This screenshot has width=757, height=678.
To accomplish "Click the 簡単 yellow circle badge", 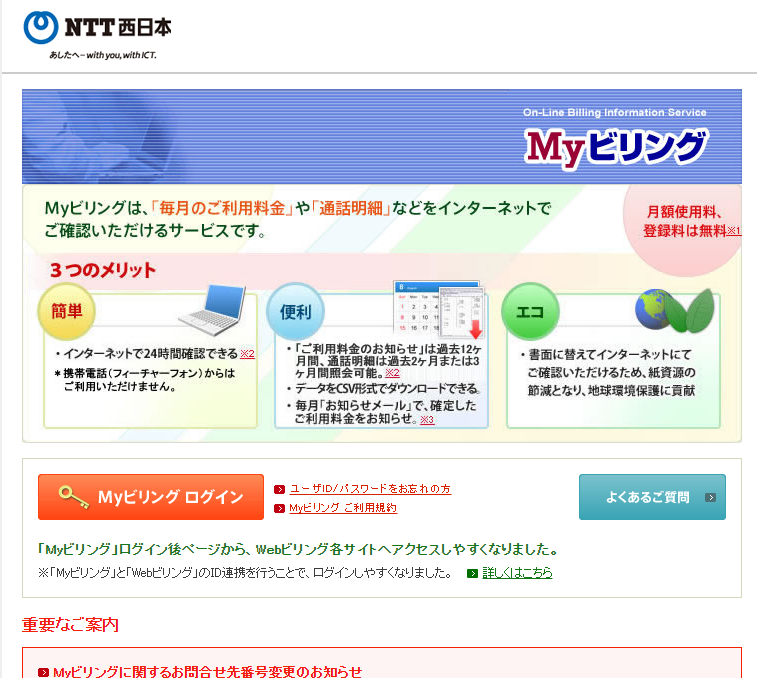I will pos(67,311).
